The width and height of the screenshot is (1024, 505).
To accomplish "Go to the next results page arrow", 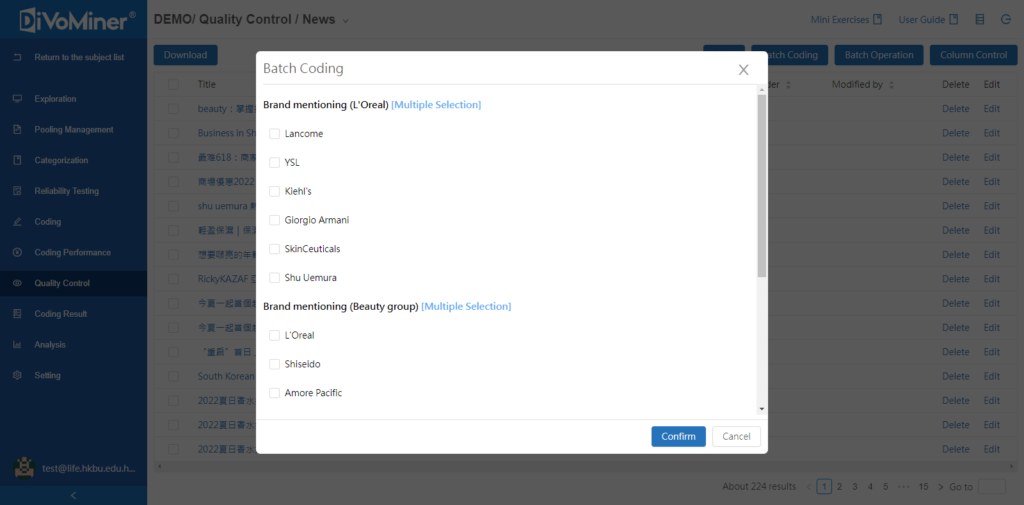I will click(940, 487).
